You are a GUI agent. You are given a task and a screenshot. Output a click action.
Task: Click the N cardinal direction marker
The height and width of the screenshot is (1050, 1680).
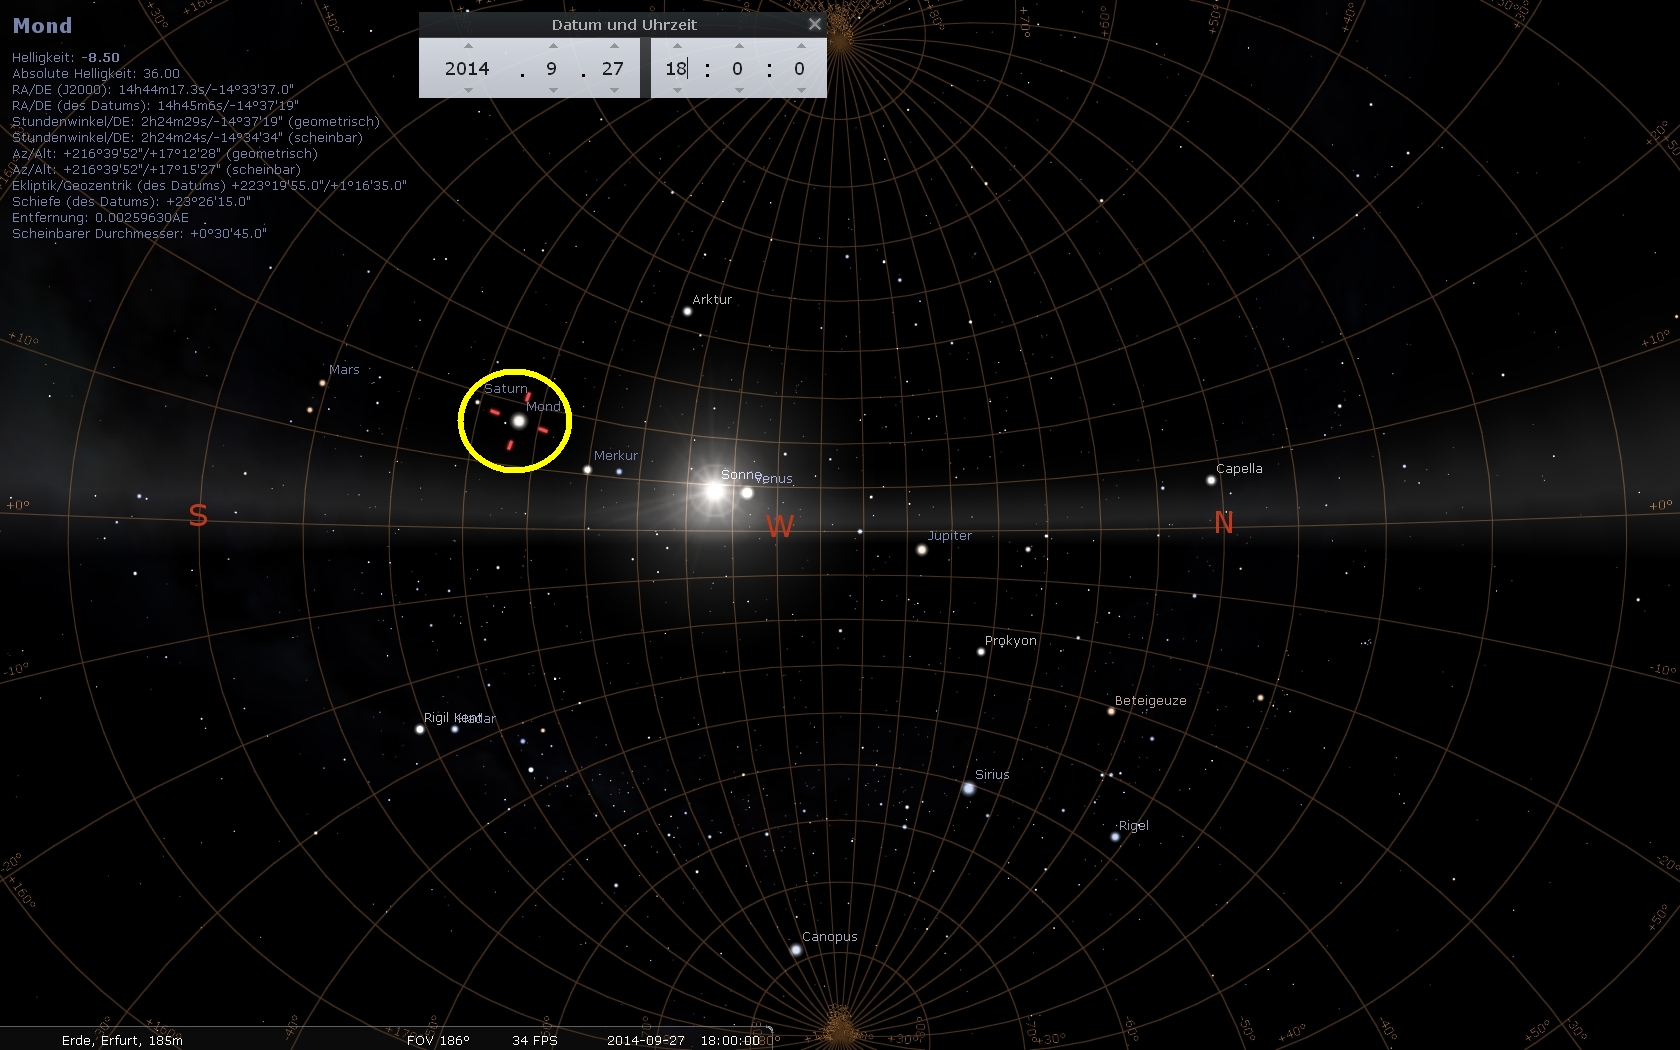[x=1223, y=522]
